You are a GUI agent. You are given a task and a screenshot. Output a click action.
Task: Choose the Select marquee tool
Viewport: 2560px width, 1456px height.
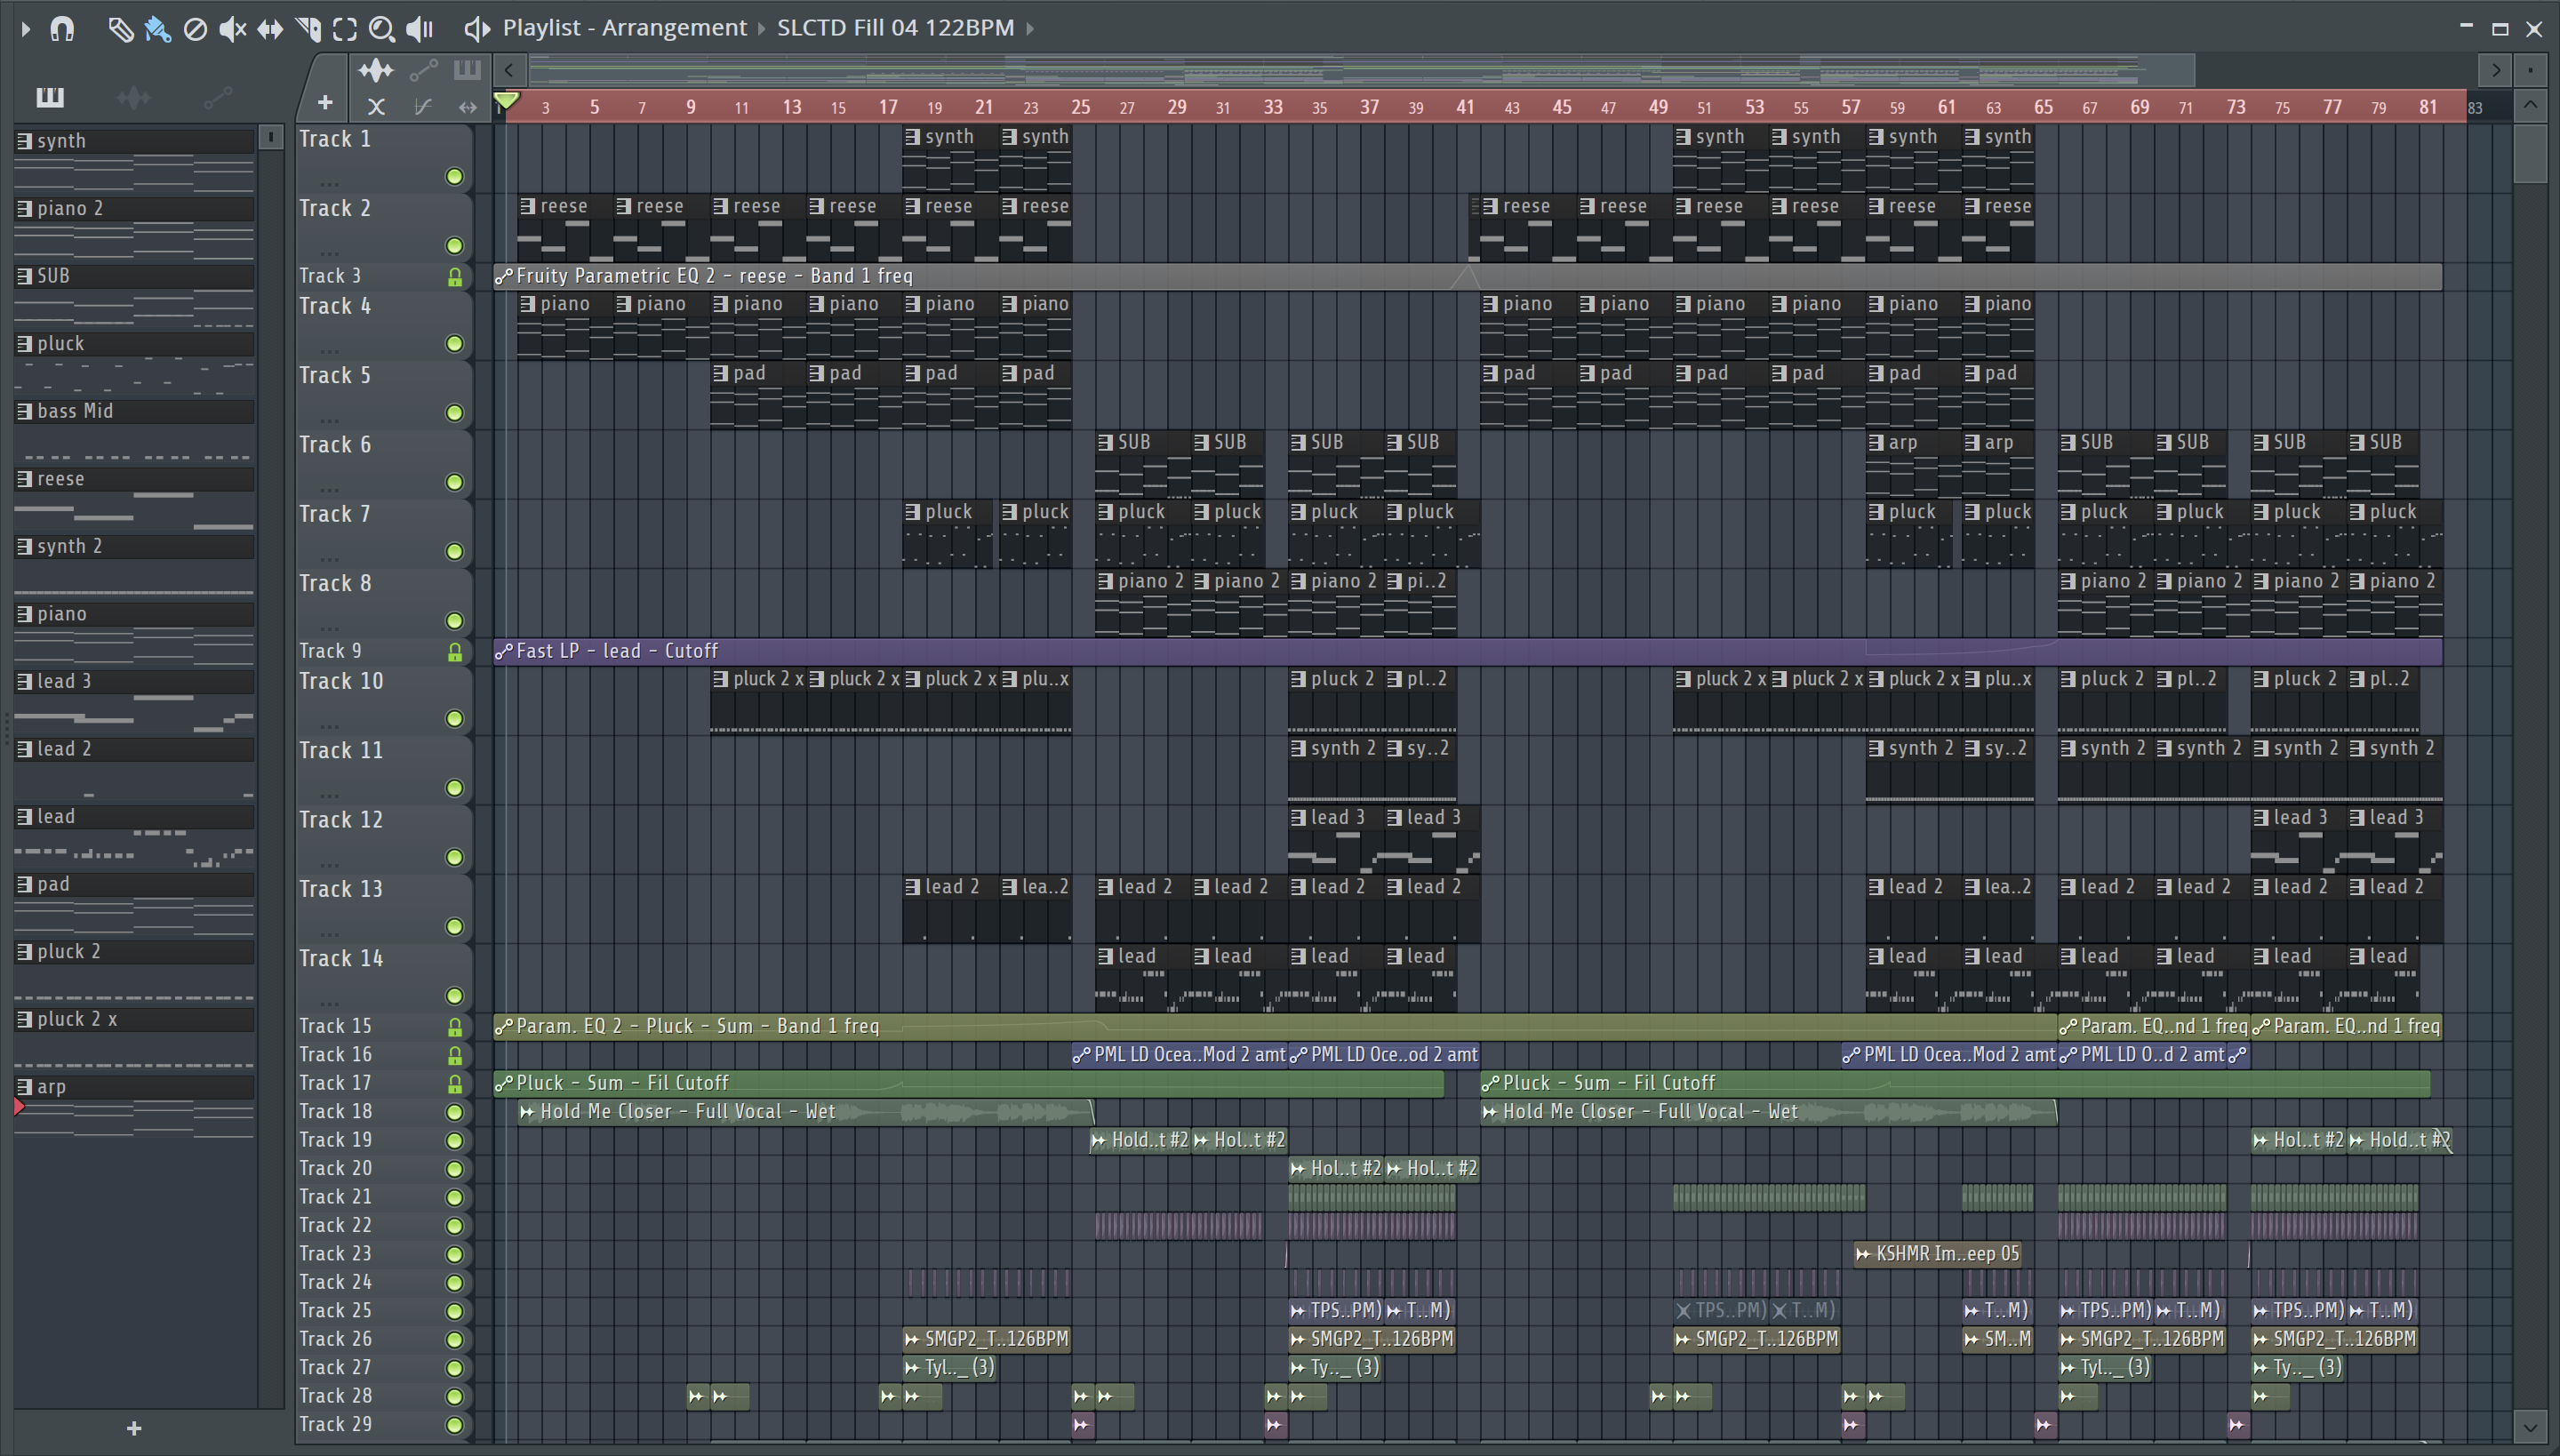(345, 29)
